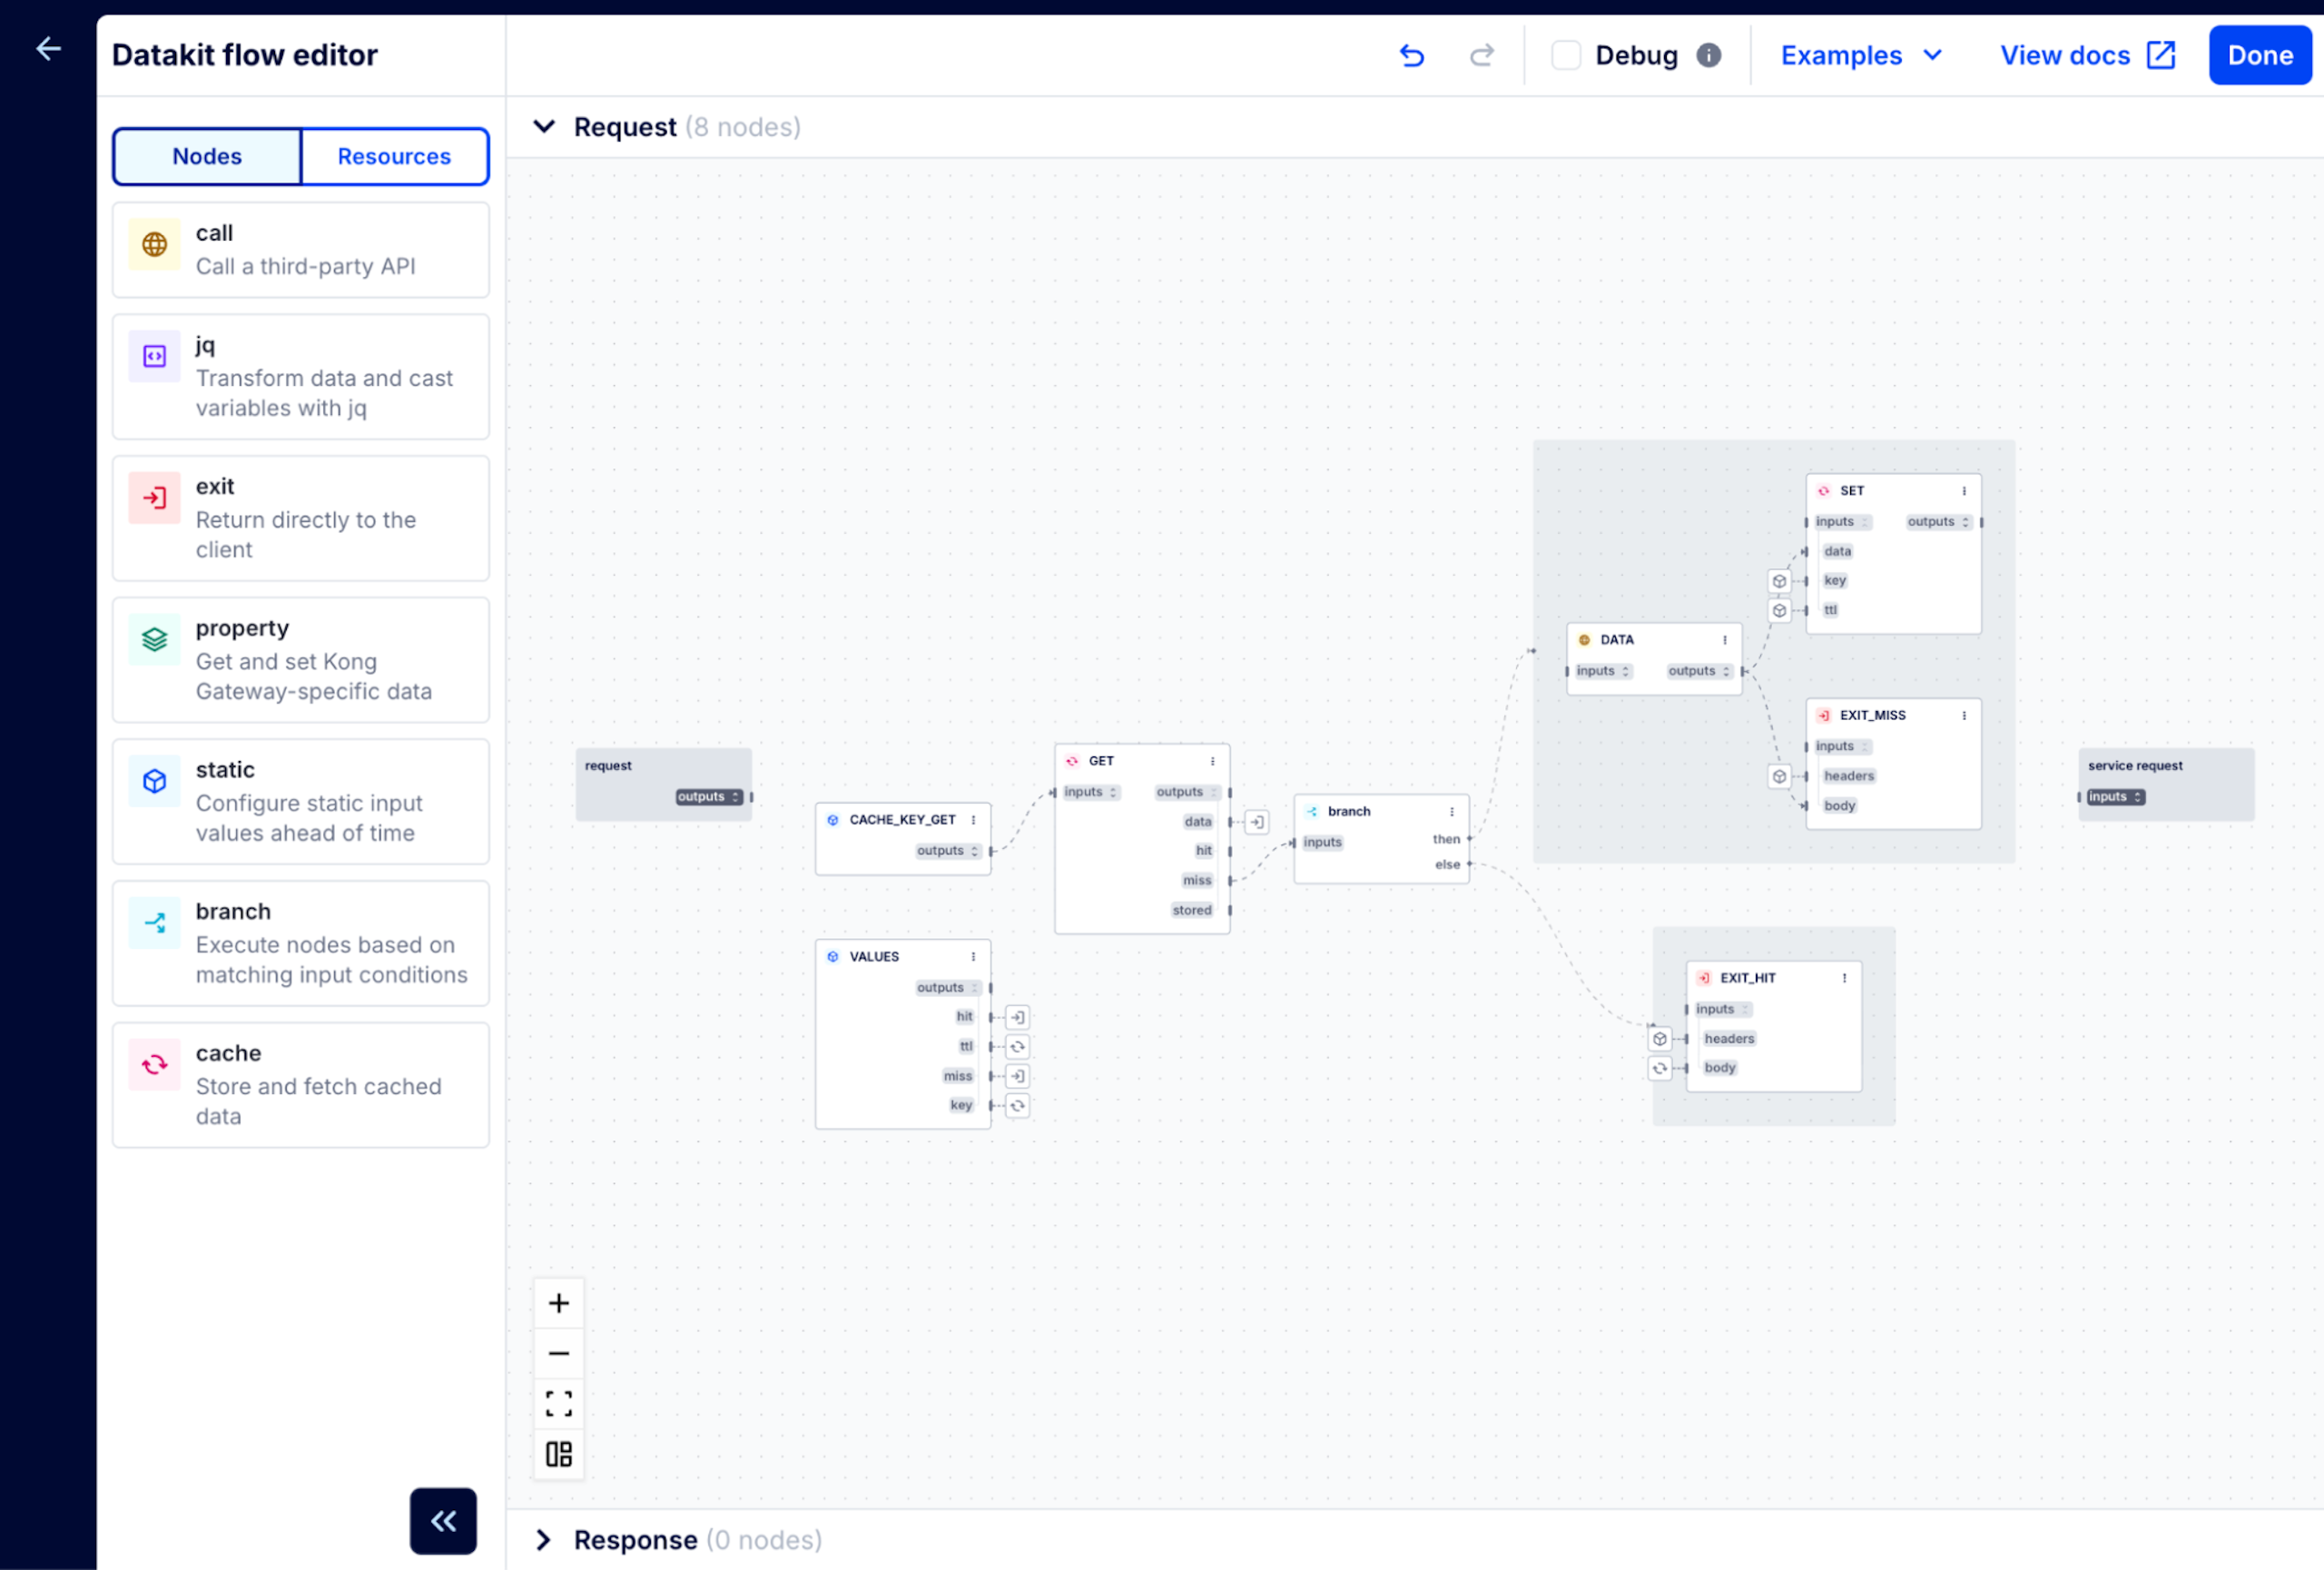Viewport: 2324px width, 1570px height.
Task: Toggle outputs expander on request node
Action: click(736, 797)
